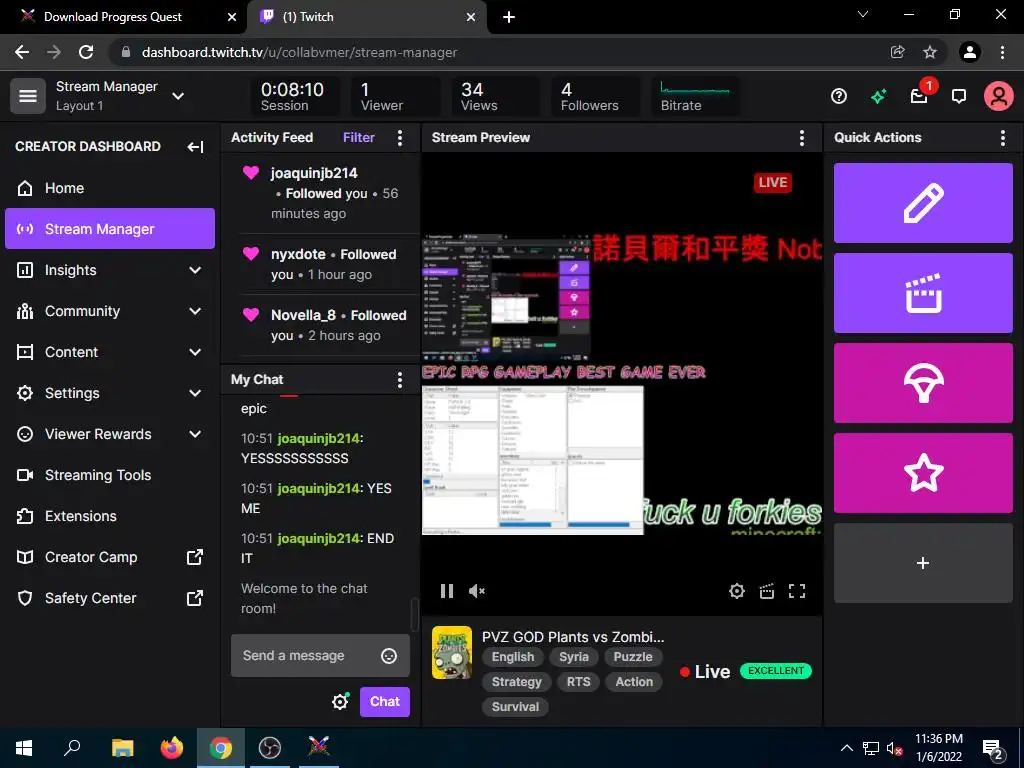Unmute the stream preview audio
The image size is (1024, 768).
point(477,591)
